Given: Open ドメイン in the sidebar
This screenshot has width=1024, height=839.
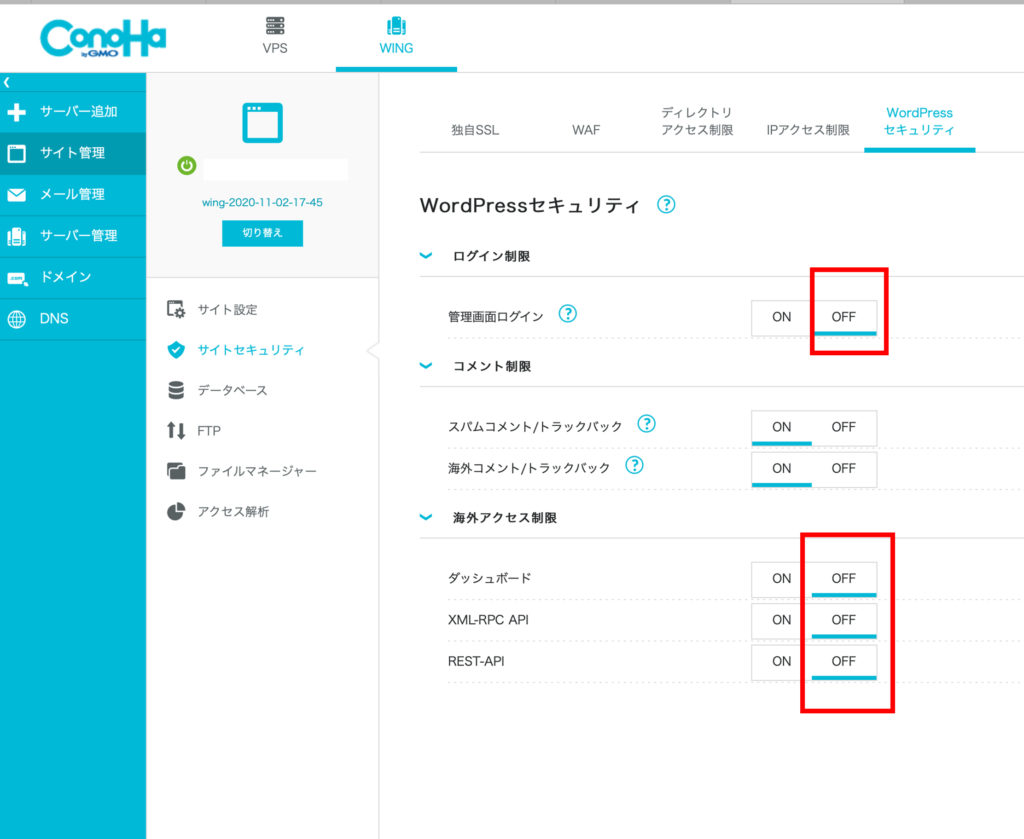Looking at the screenshot, I should [x=73, y=277].
